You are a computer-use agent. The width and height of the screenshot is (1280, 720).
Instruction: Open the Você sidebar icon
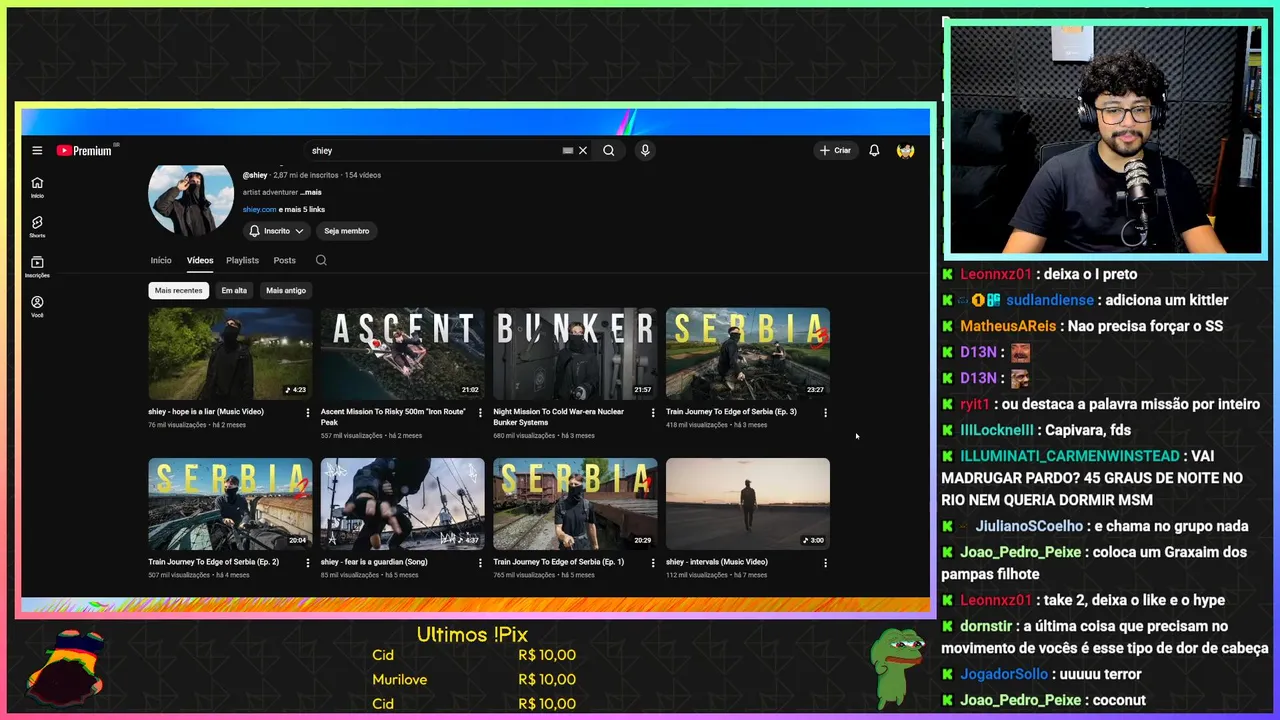(37, 306)
